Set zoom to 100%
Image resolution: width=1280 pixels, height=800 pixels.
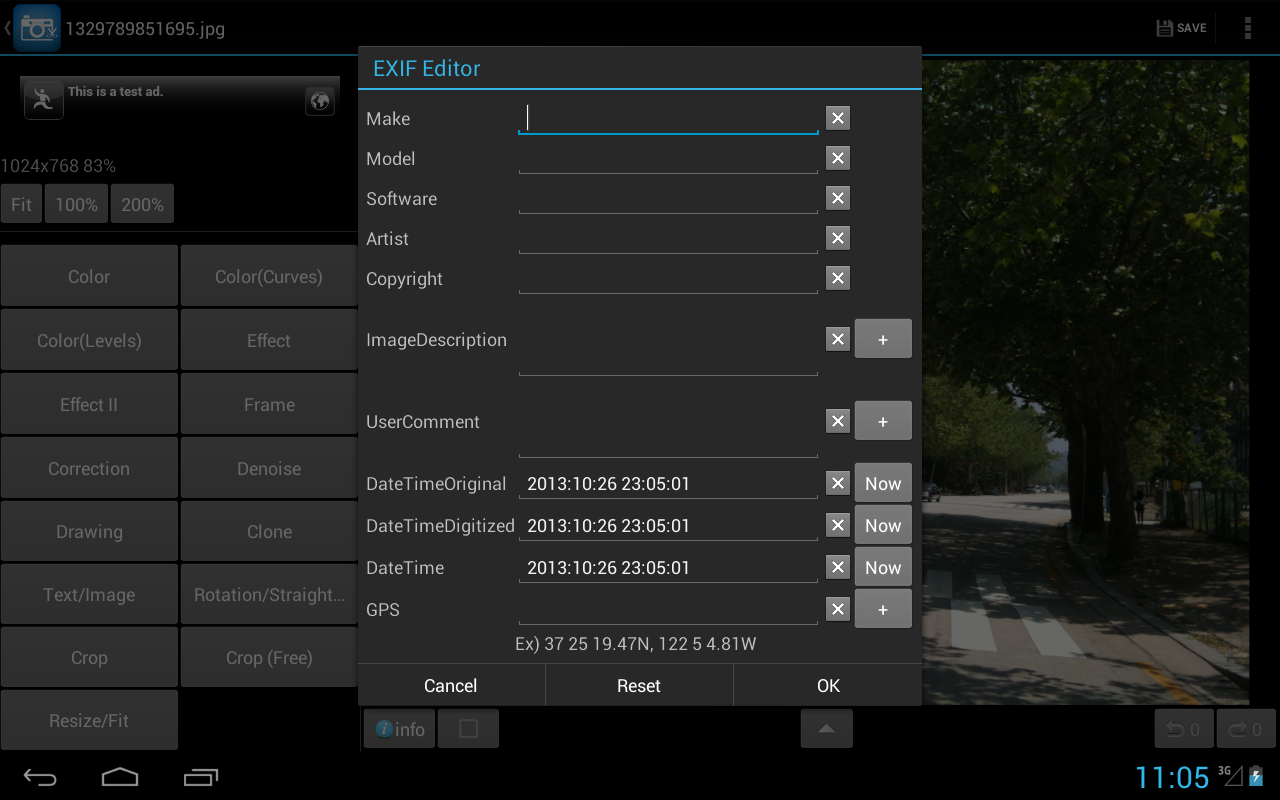click(77, 204)
